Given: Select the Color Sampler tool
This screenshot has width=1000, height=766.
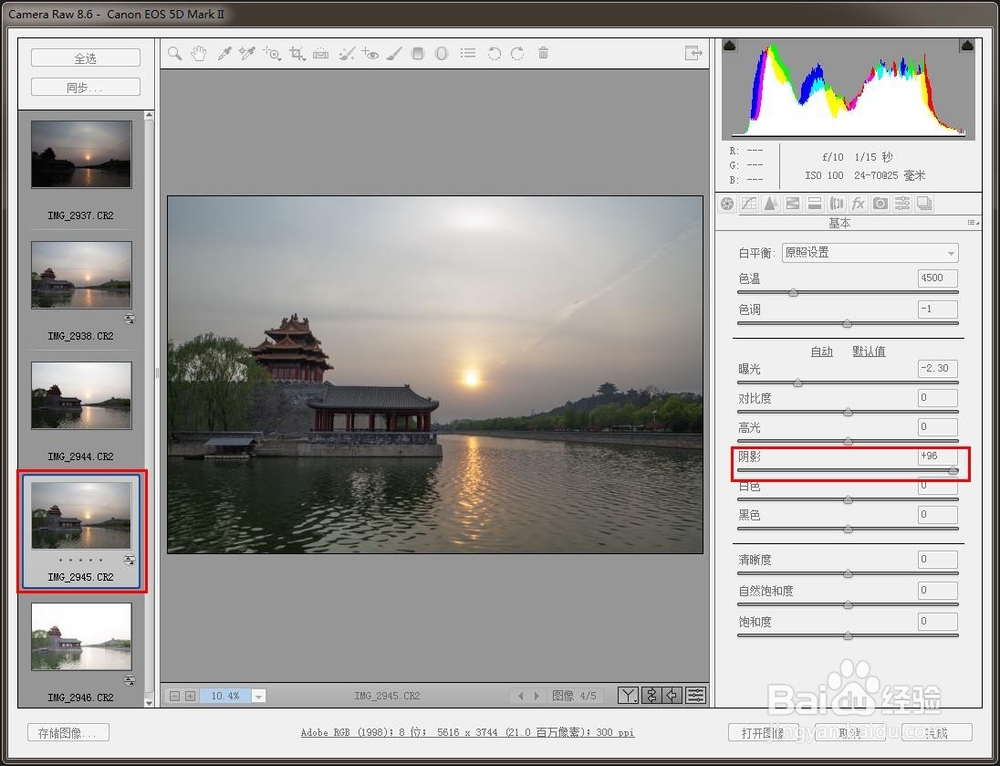Looking at the screenshot, I should [x=247, y=54].
